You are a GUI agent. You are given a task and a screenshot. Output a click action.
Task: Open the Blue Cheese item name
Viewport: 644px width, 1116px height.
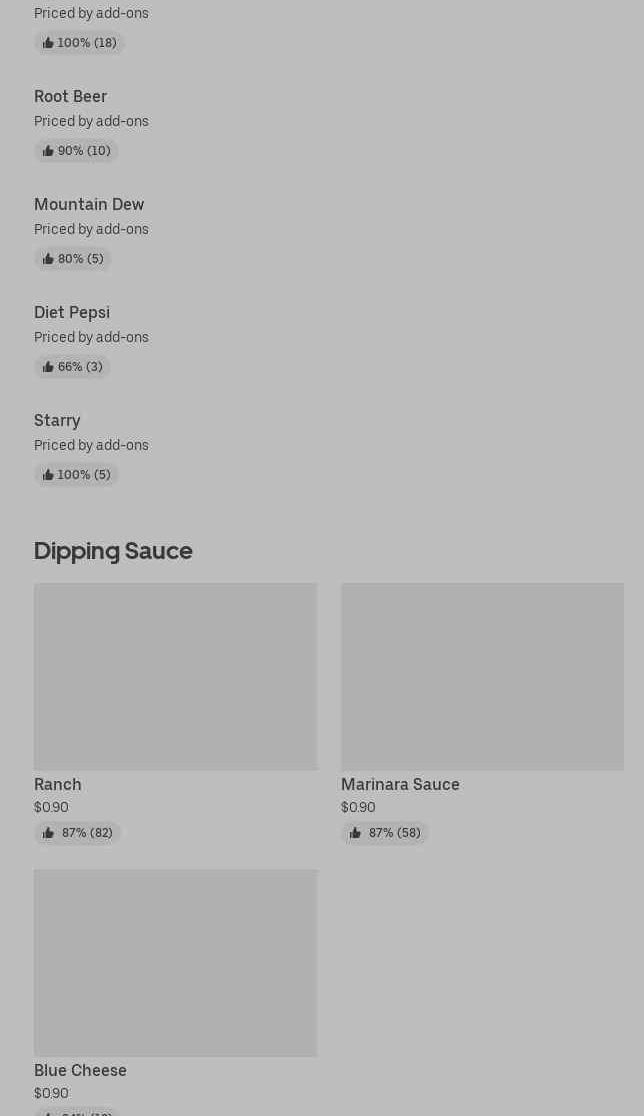[80, 1070]
